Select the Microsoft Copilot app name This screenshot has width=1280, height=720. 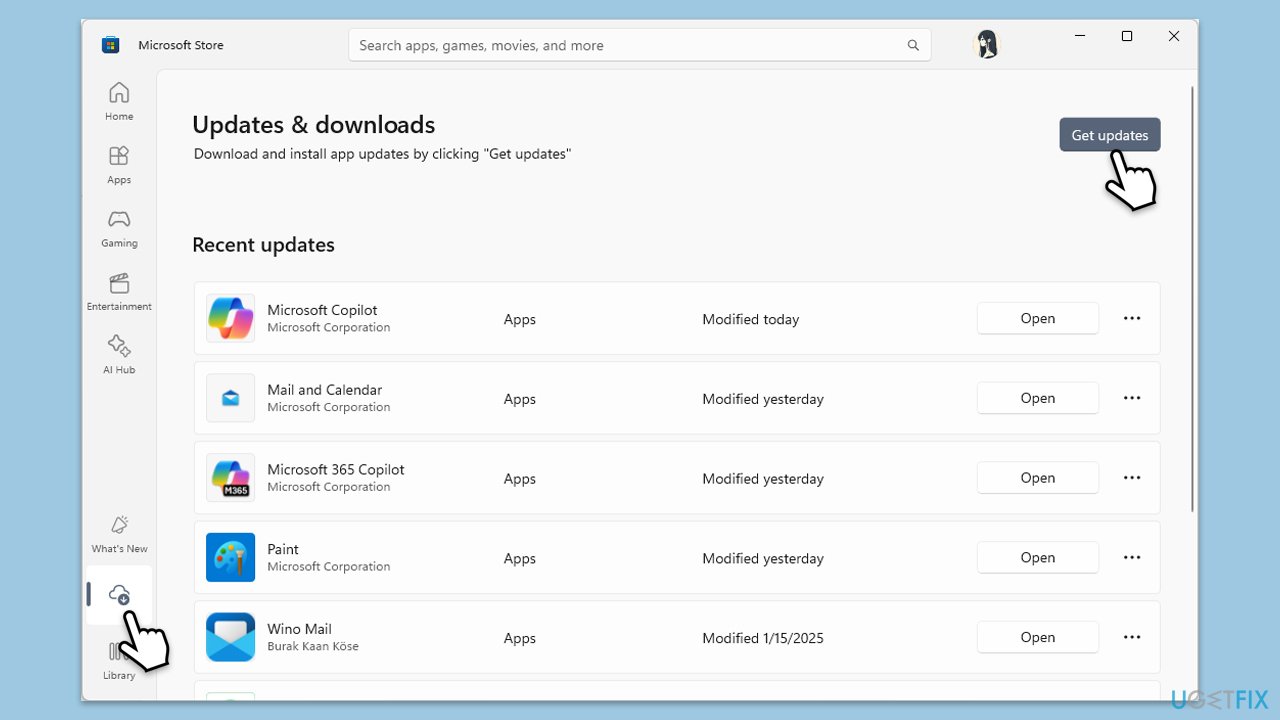pos(322,310)
